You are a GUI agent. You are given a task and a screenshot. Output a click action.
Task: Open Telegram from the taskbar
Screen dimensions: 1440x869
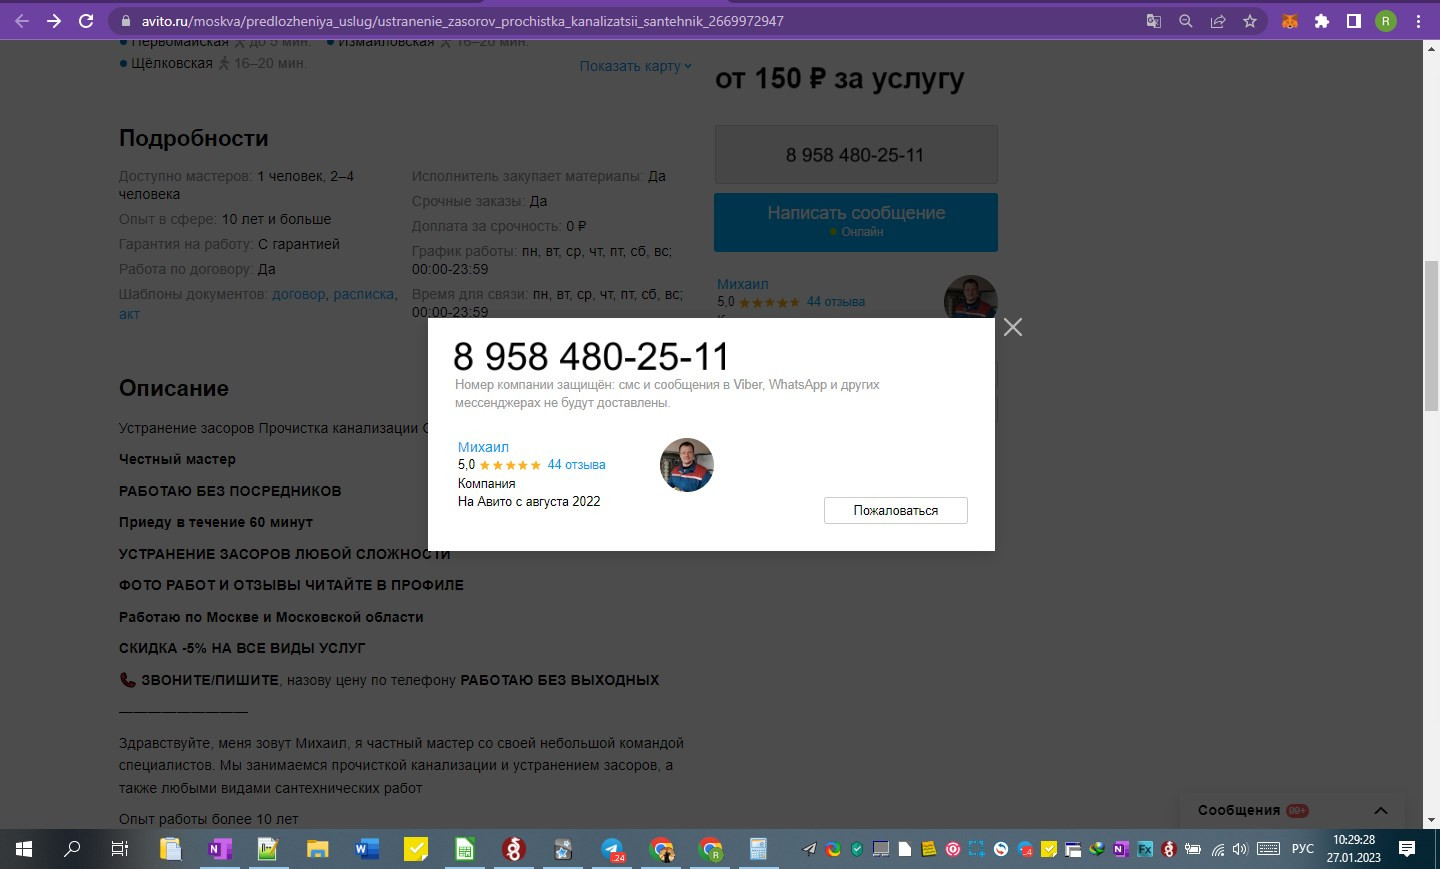tap(612, 849)
